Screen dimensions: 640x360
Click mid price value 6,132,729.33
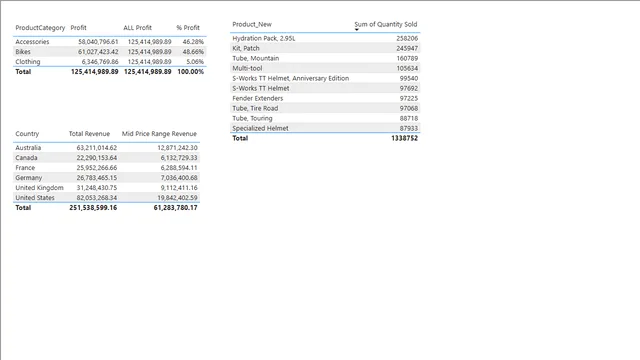click(x=179, y=158)
